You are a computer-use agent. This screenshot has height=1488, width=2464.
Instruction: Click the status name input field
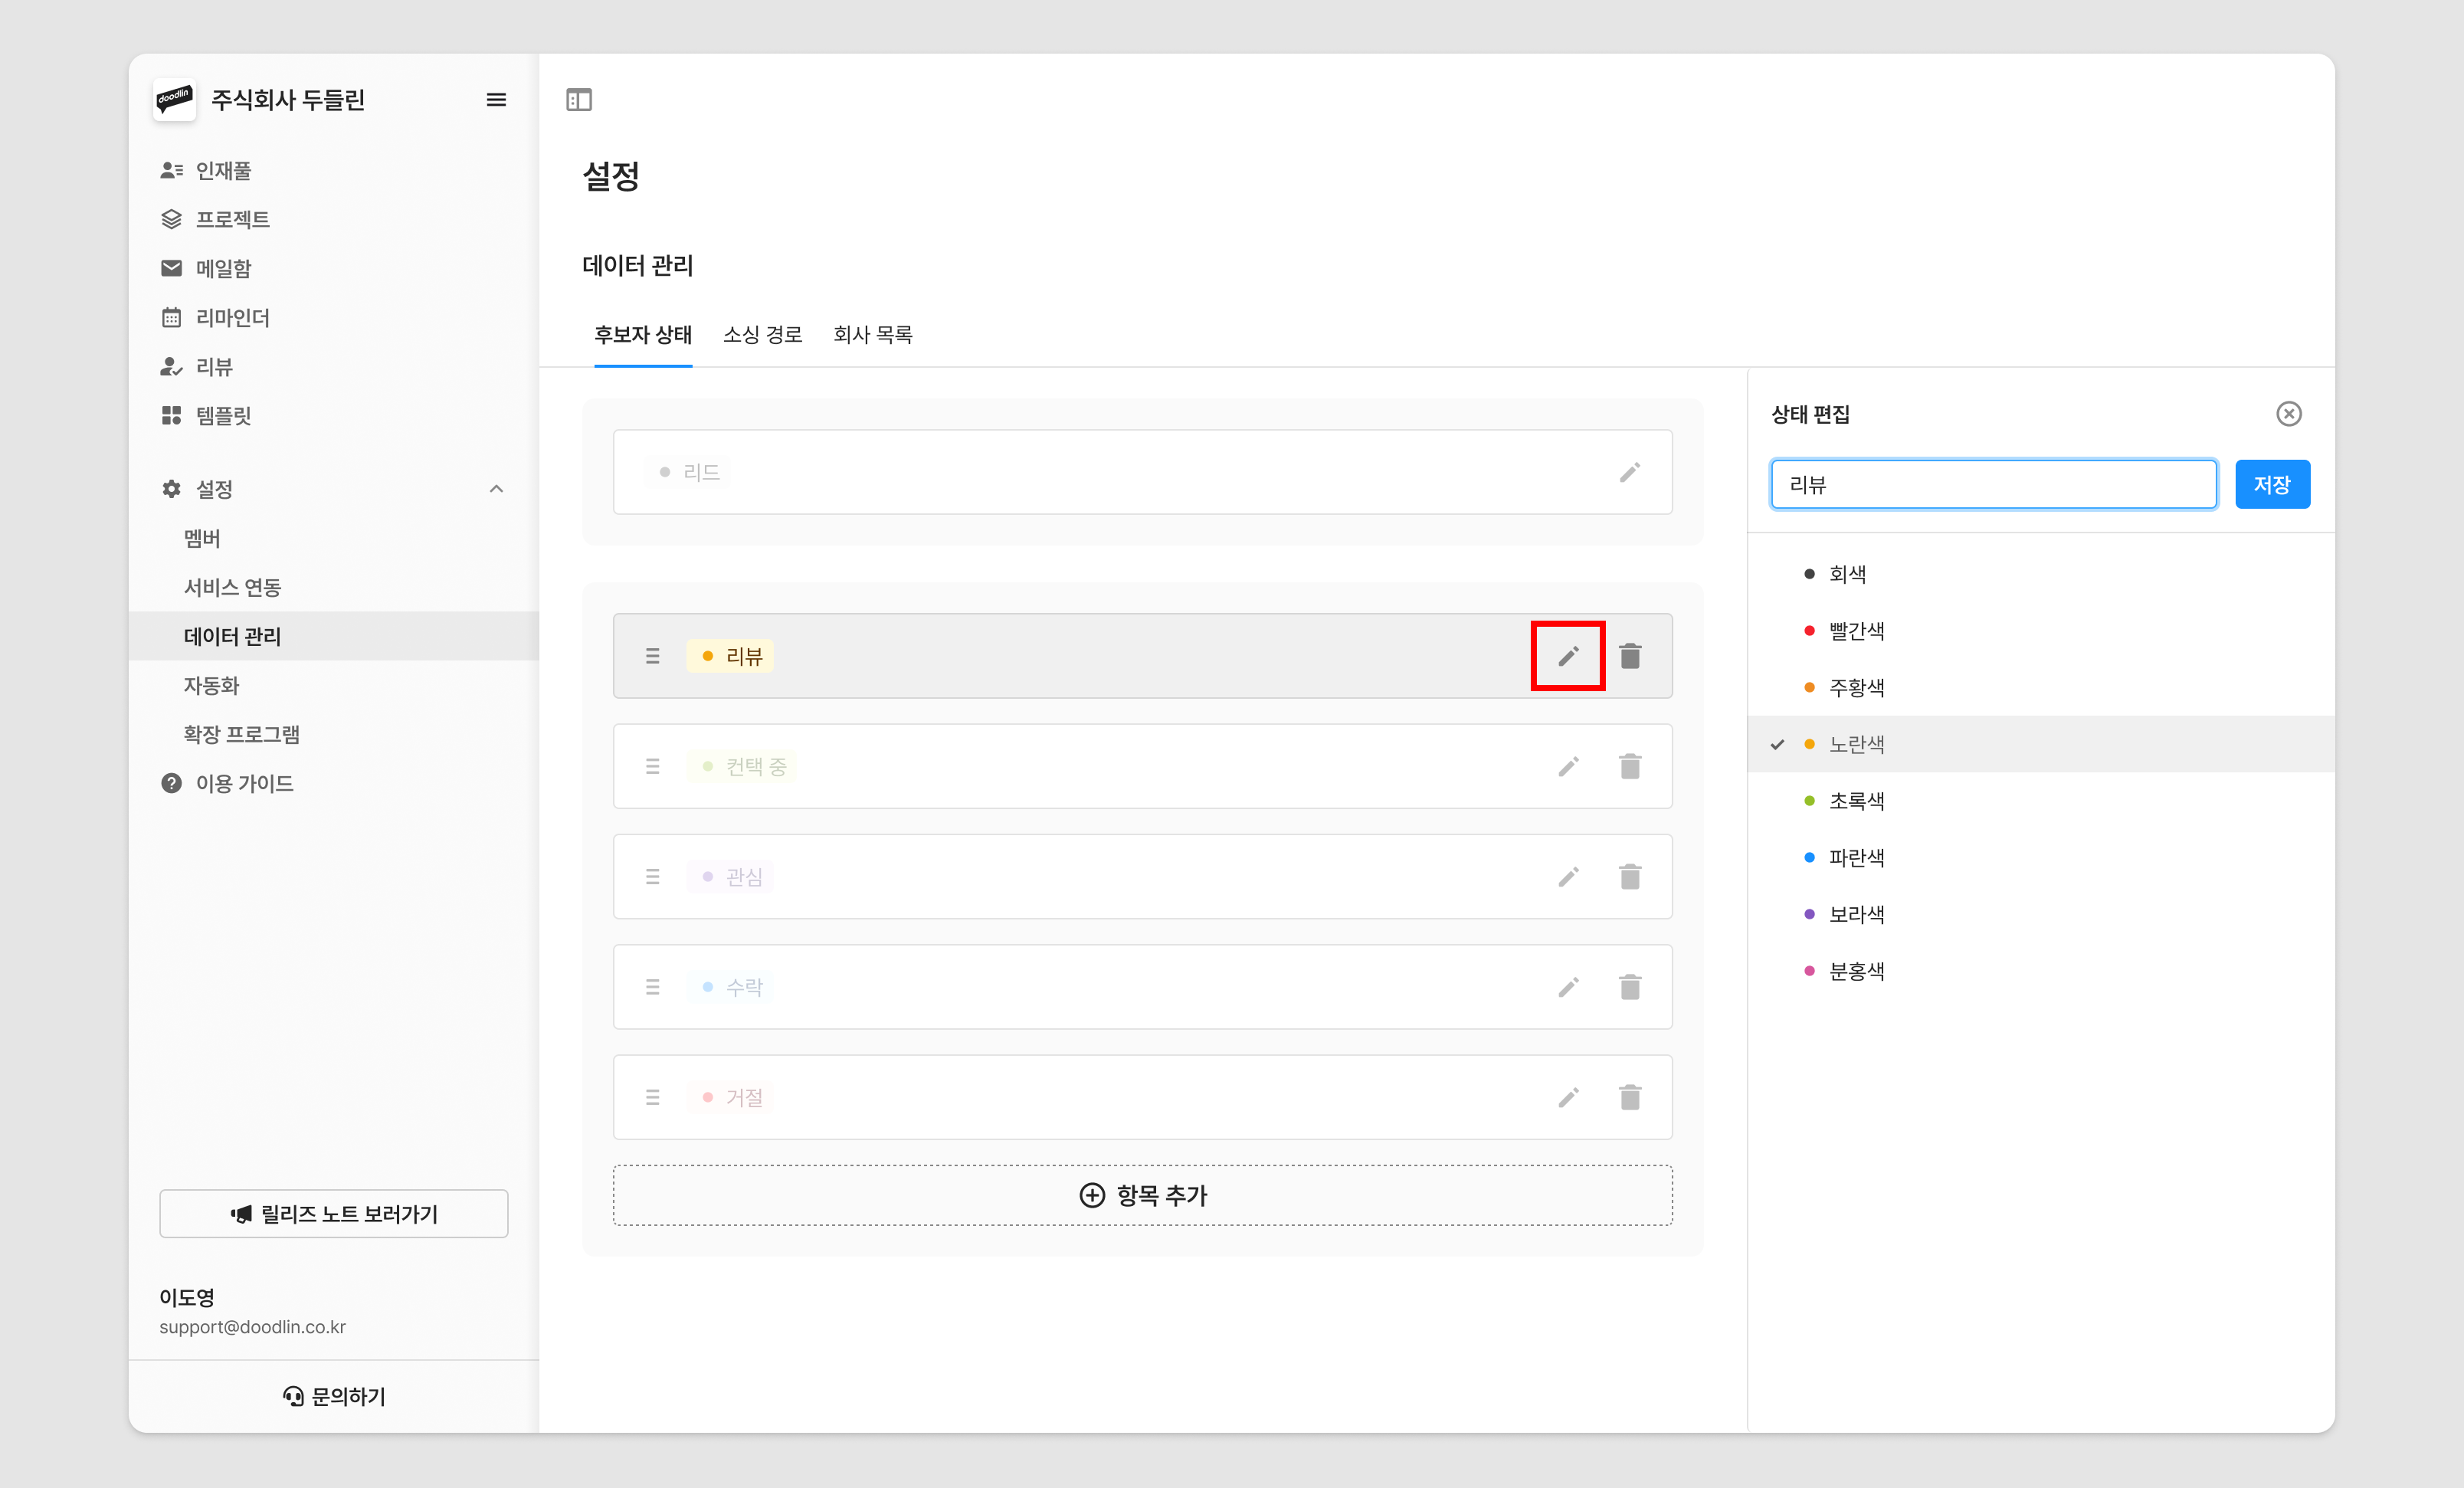pyautogui.click(x=1992, y=485)
